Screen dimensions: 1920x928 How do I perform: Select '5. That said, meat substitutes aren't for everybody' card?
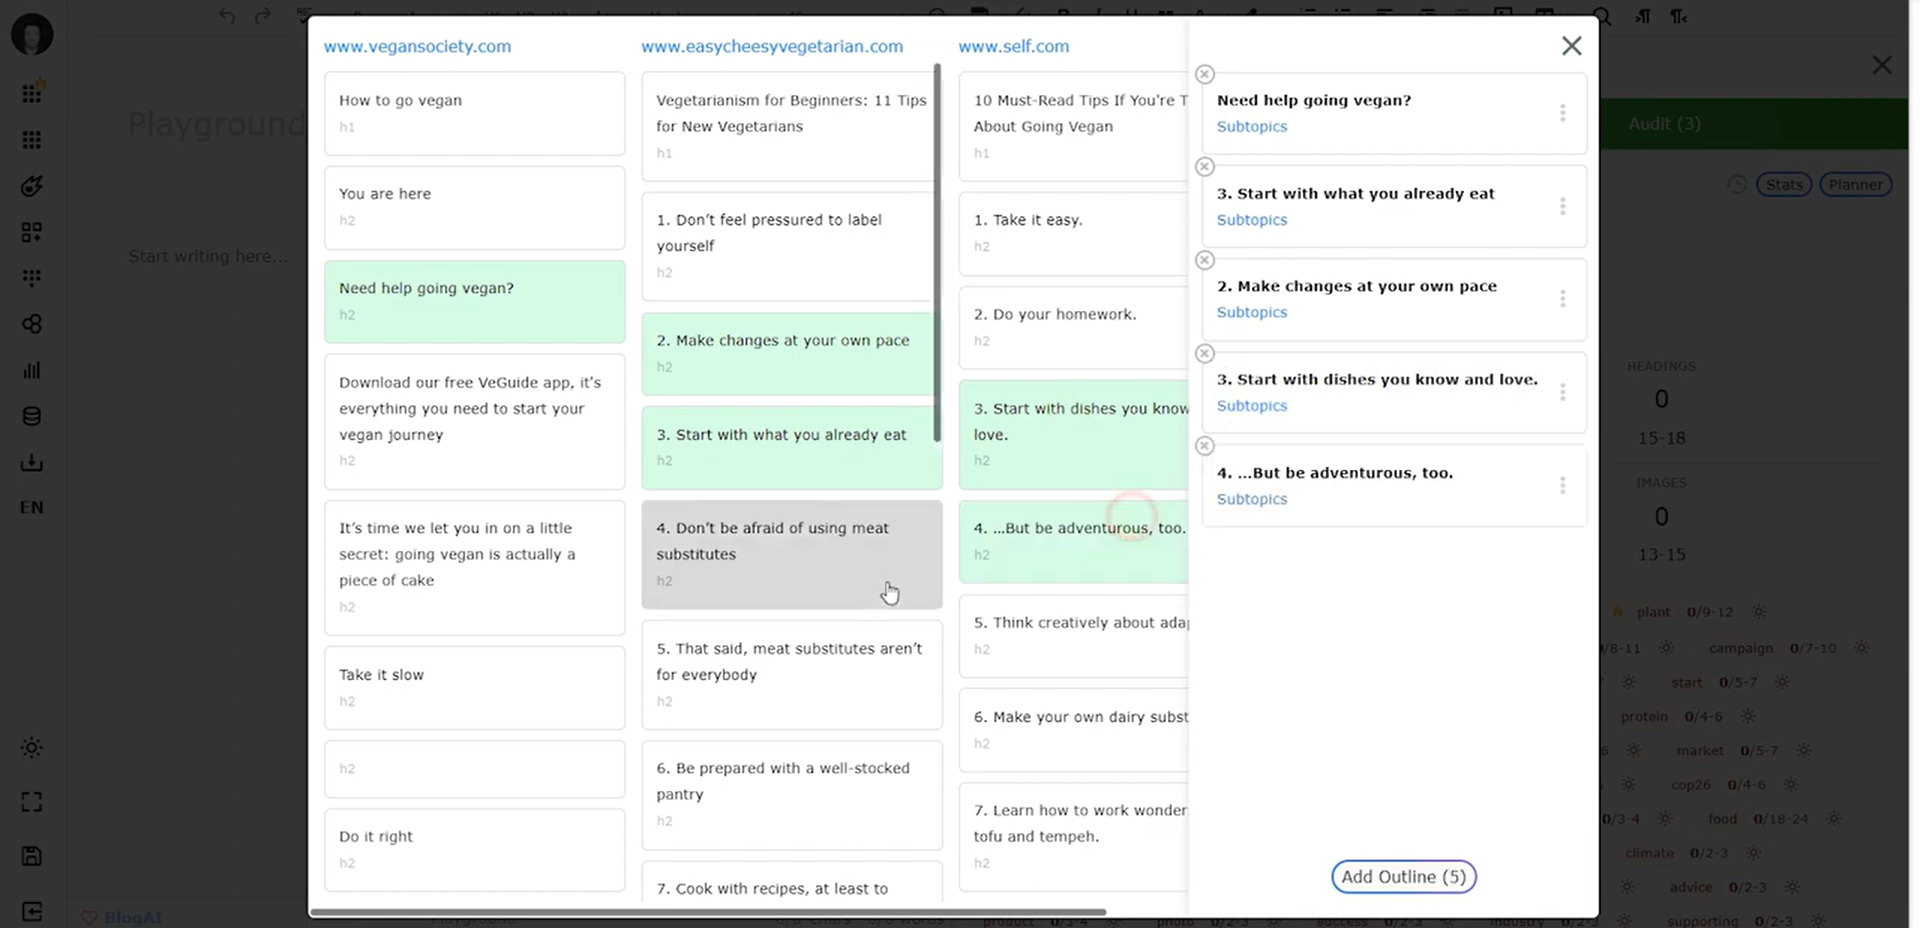pos(791,674)
